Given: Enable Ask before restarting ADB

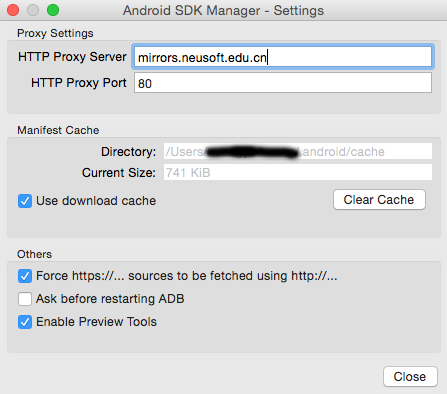Looking at the screenshot, I should pos(25,299).
